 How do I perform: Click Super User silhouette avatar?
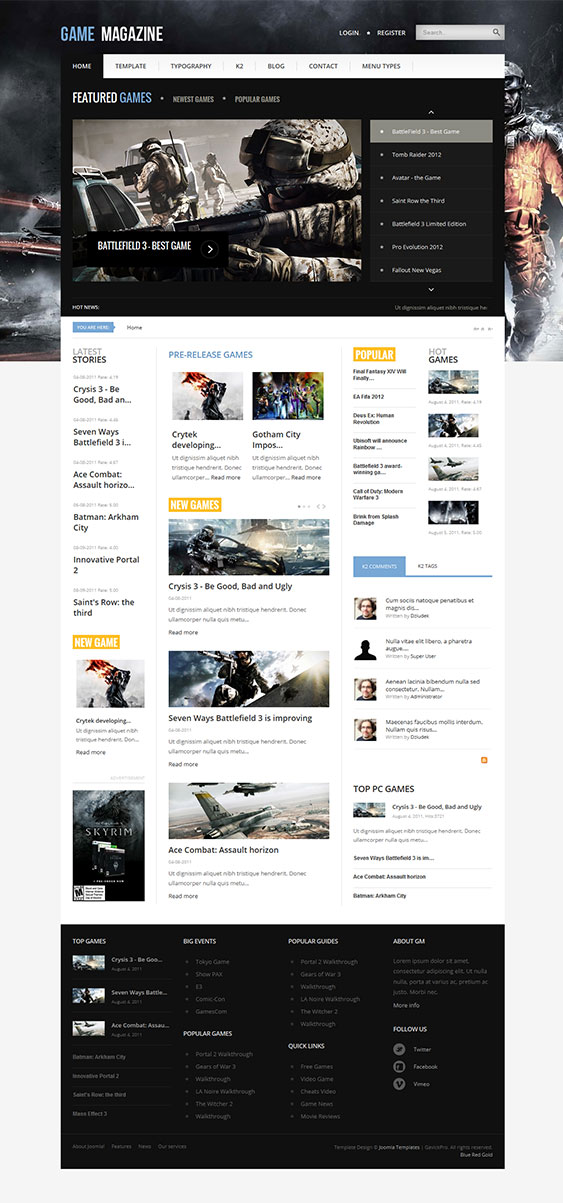pyautogui.click(x=365, y=648)
